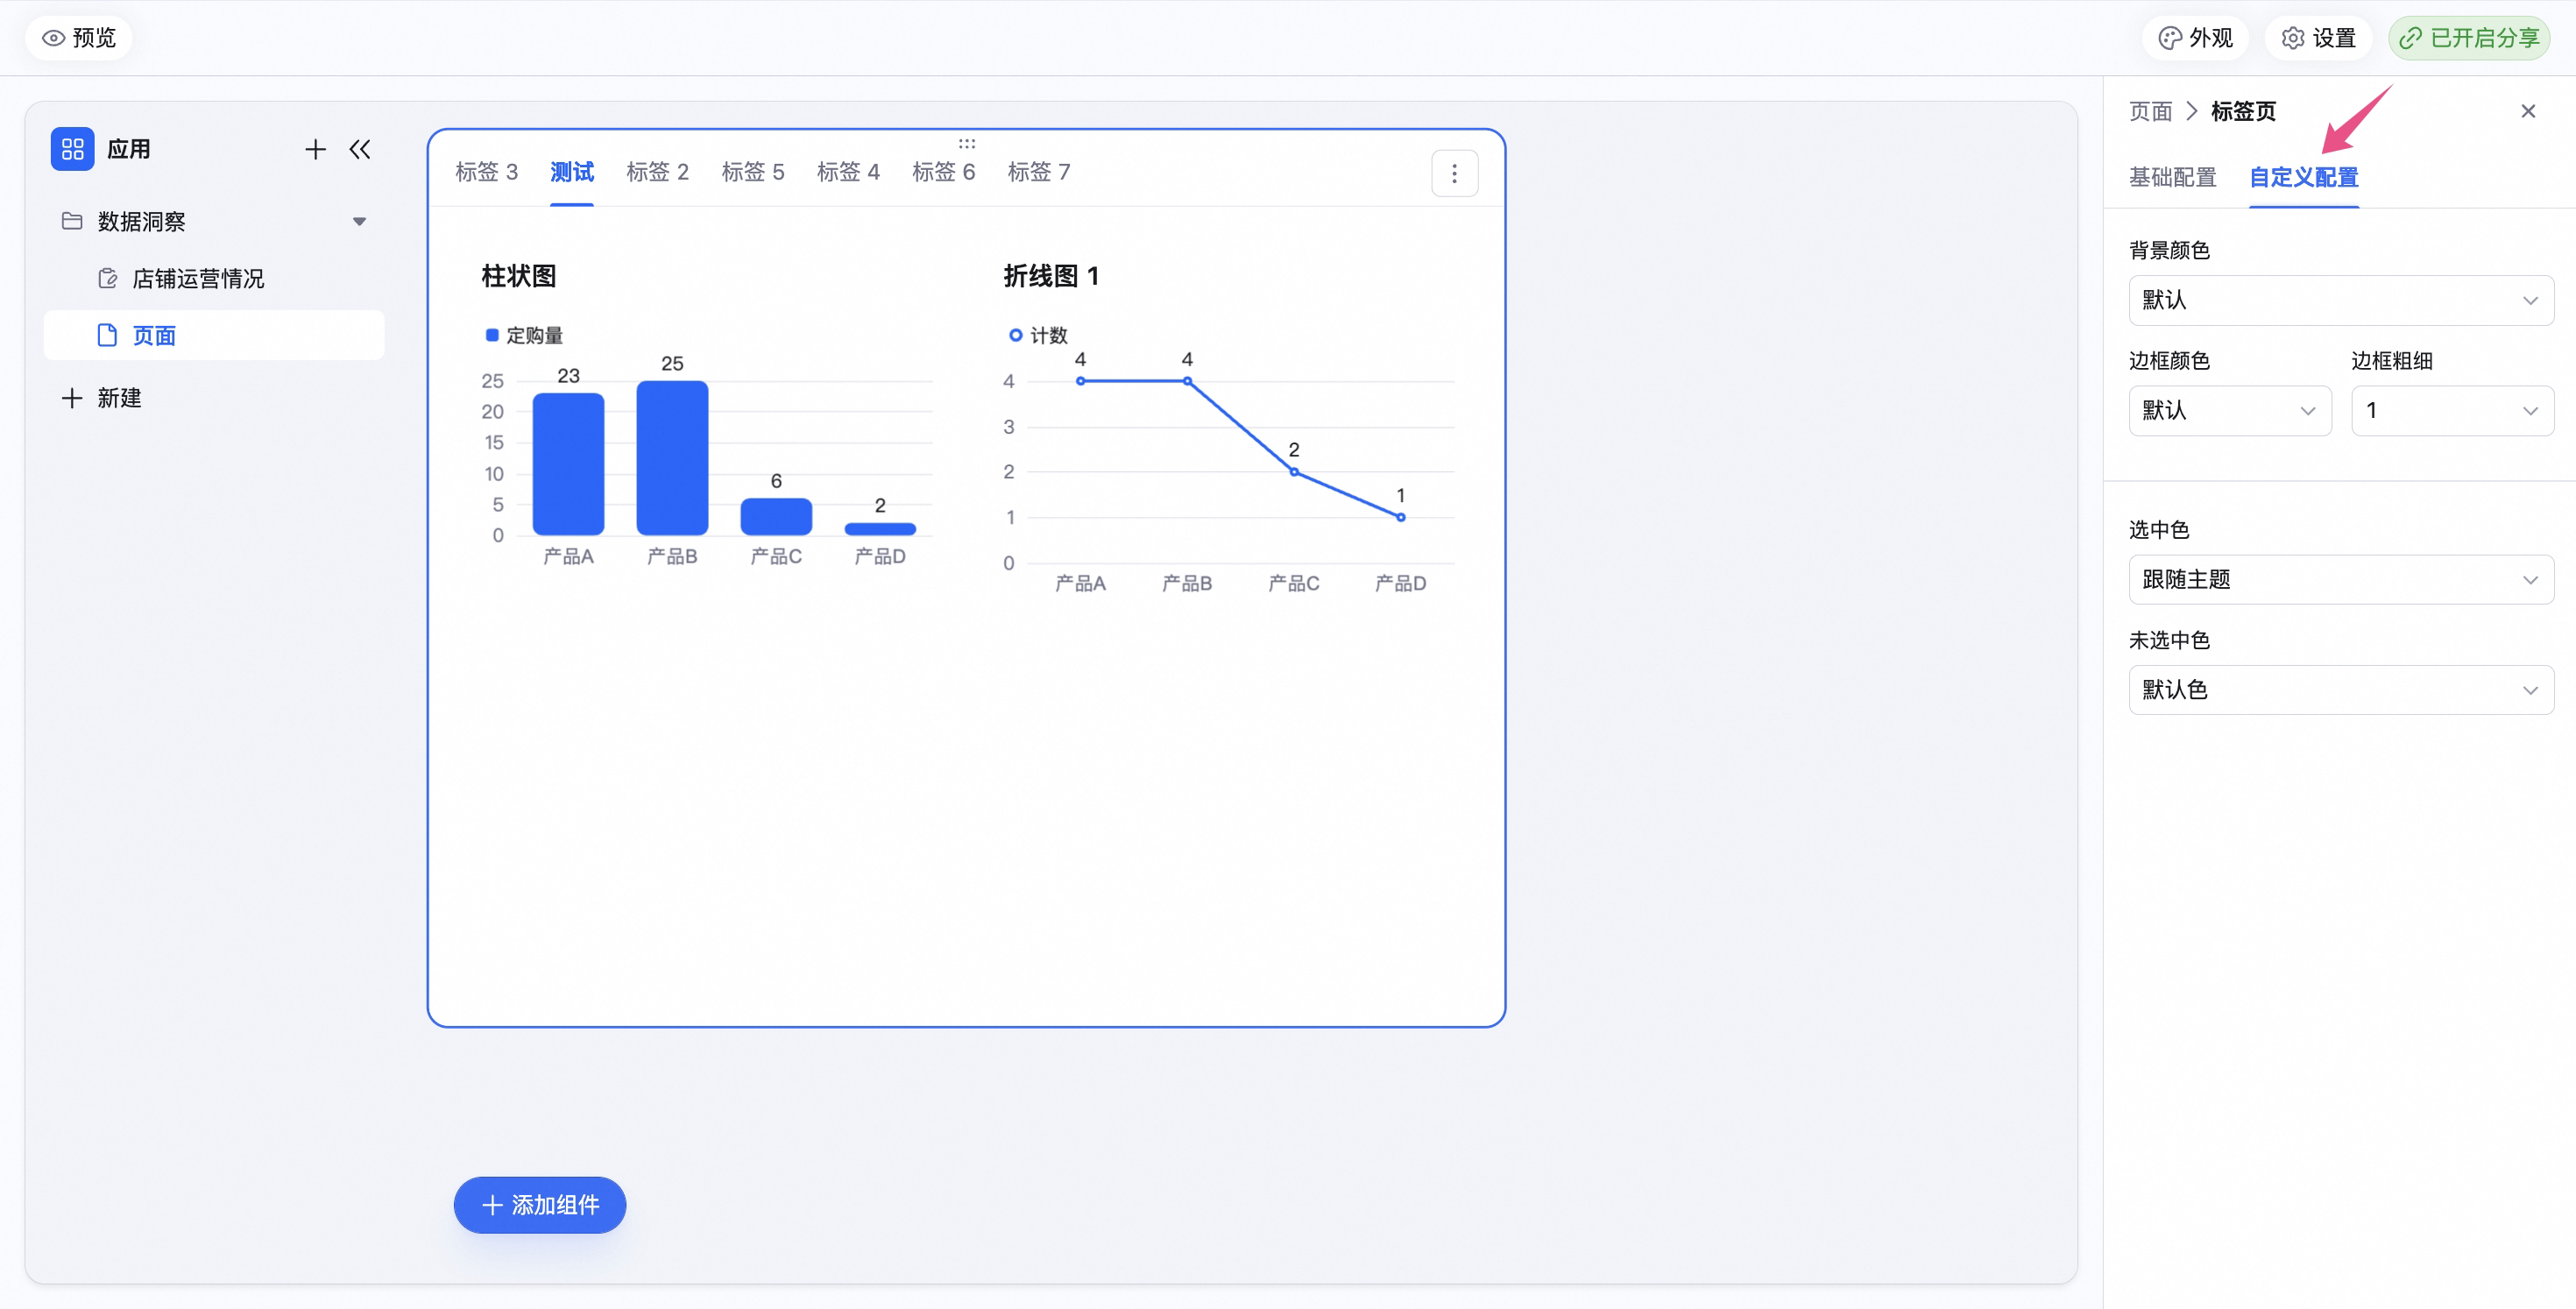Add new item with sidebar plus icon
2576x1309 pixels.
tap(315, 150)
